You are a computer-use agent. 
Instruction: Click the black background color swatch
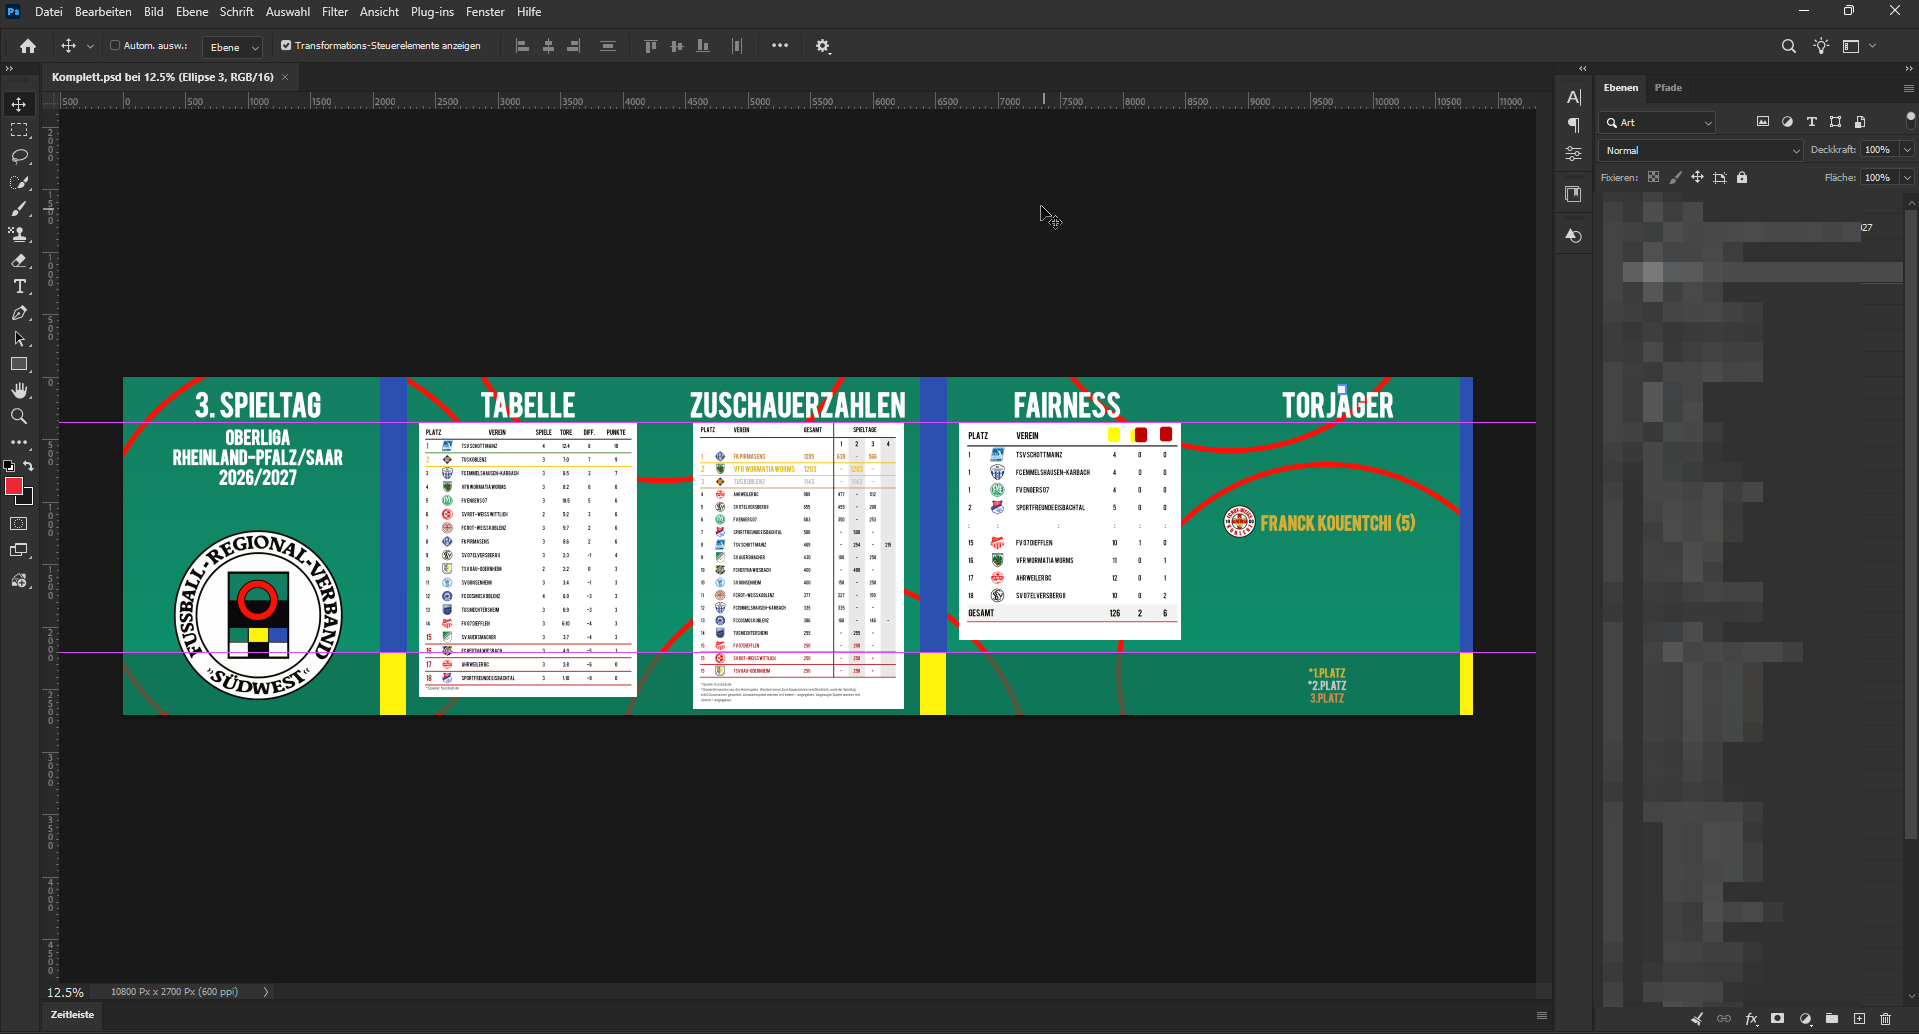coord(26,497)
